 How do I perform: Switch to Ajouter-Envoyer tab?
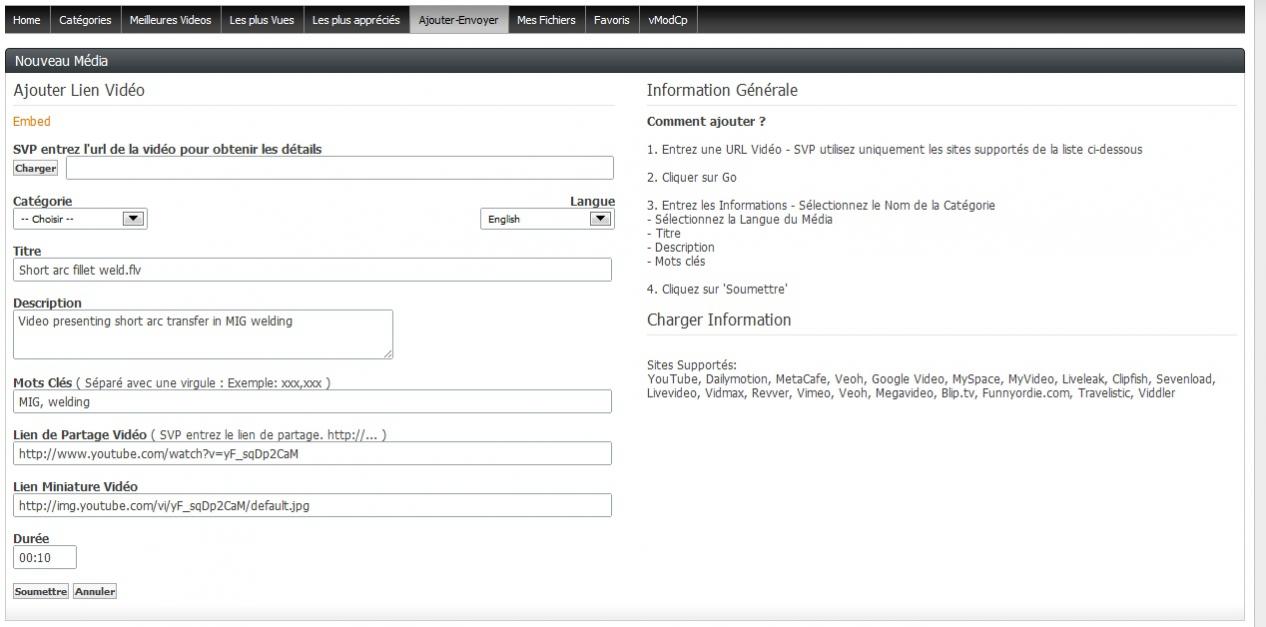tap(458, 20)
